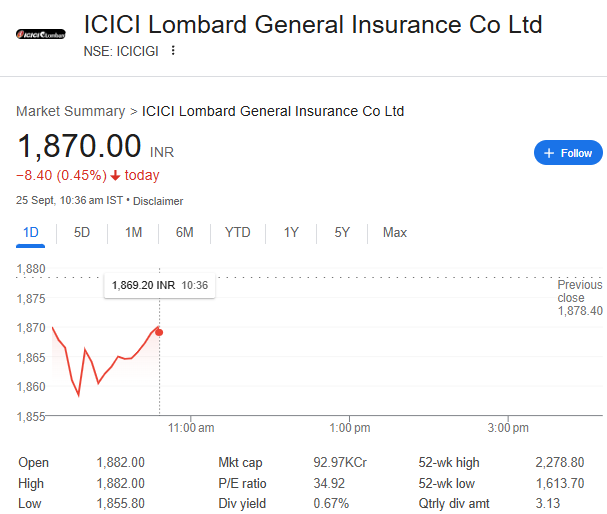This screenshot has width=607, height=514.
Task: Select the Max time range tab
Action: (x=395, y=233)
